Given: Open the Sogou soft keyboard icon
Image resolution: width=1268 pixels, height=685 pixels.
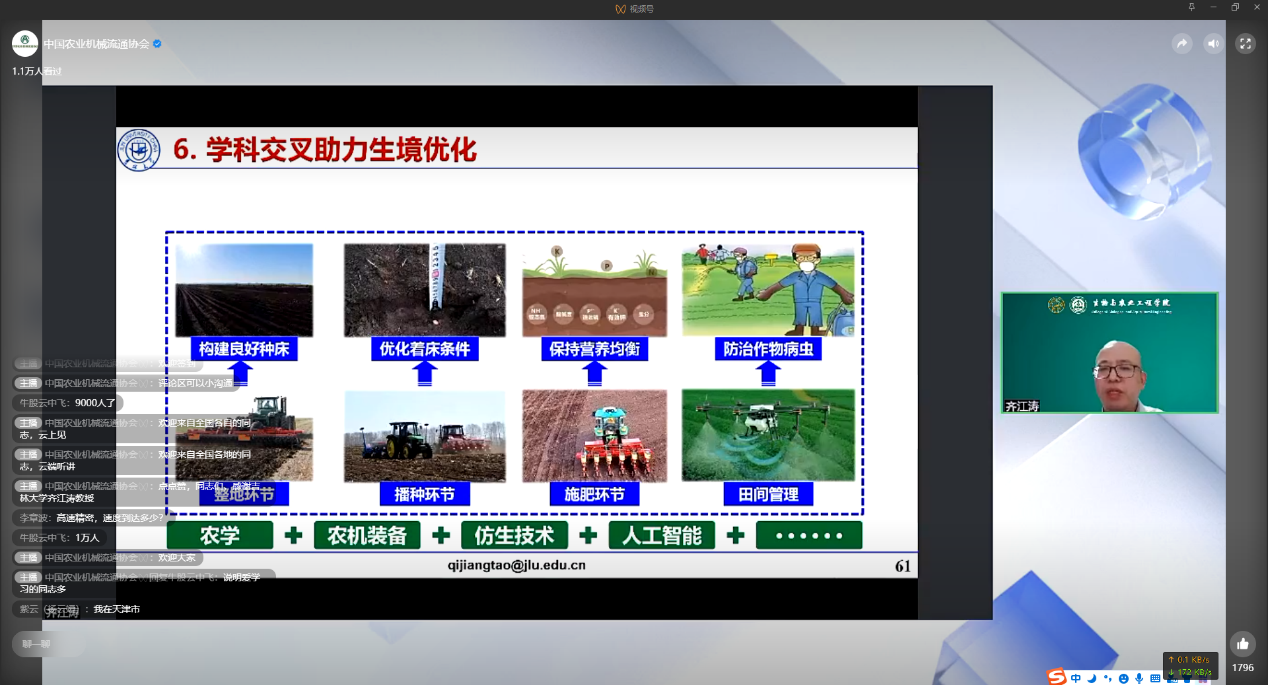Looking at the screenshot, I should tap(1155, 678).
